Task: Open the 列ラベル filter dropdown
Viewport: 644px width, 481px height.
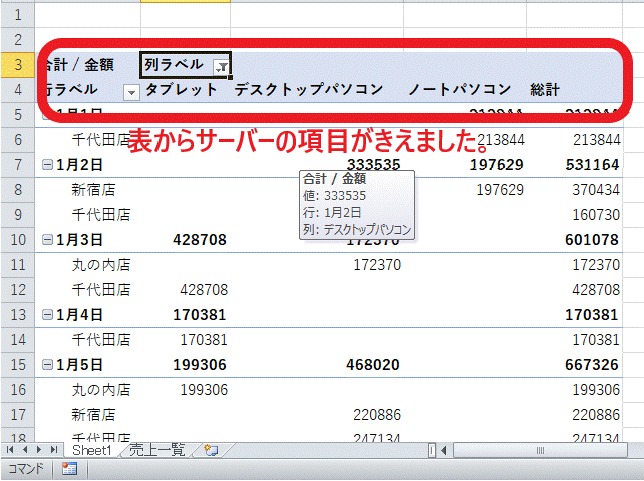Action: (x=222, y=66)
